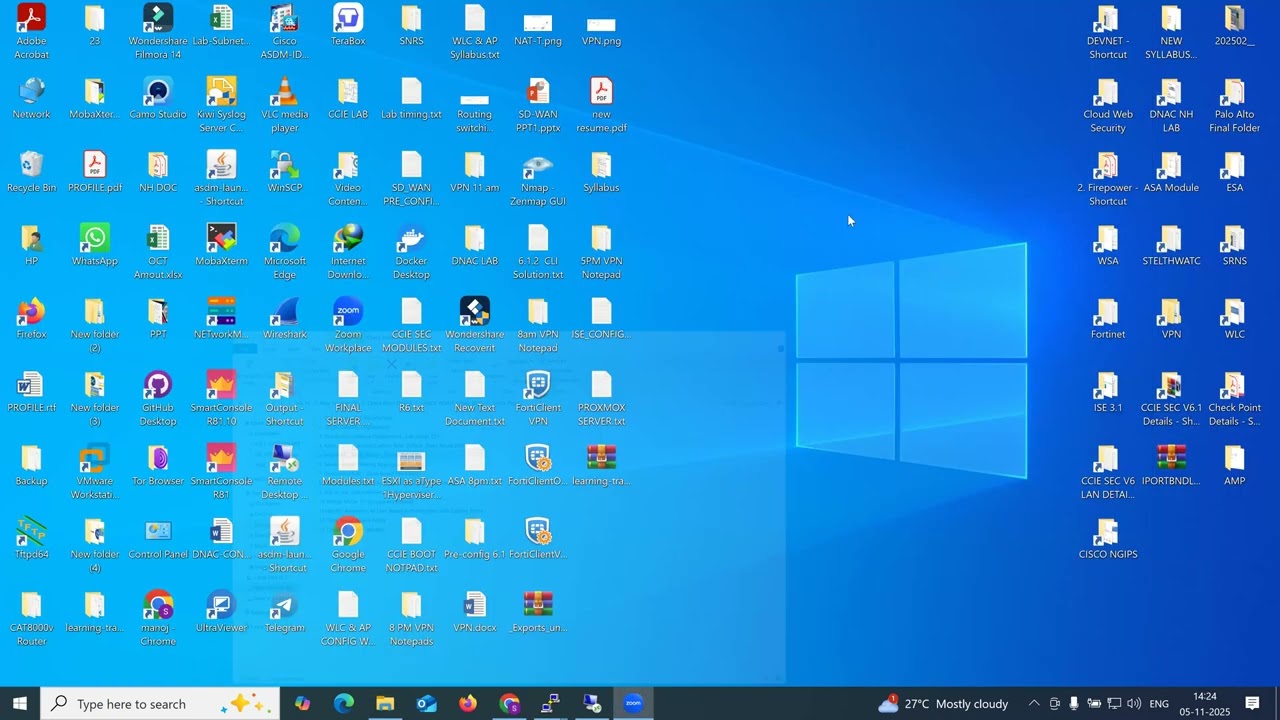The image size is (1280, 720).
Task: Launch Google Chrome desktop shortcut
Action: (x=348, y=546)
